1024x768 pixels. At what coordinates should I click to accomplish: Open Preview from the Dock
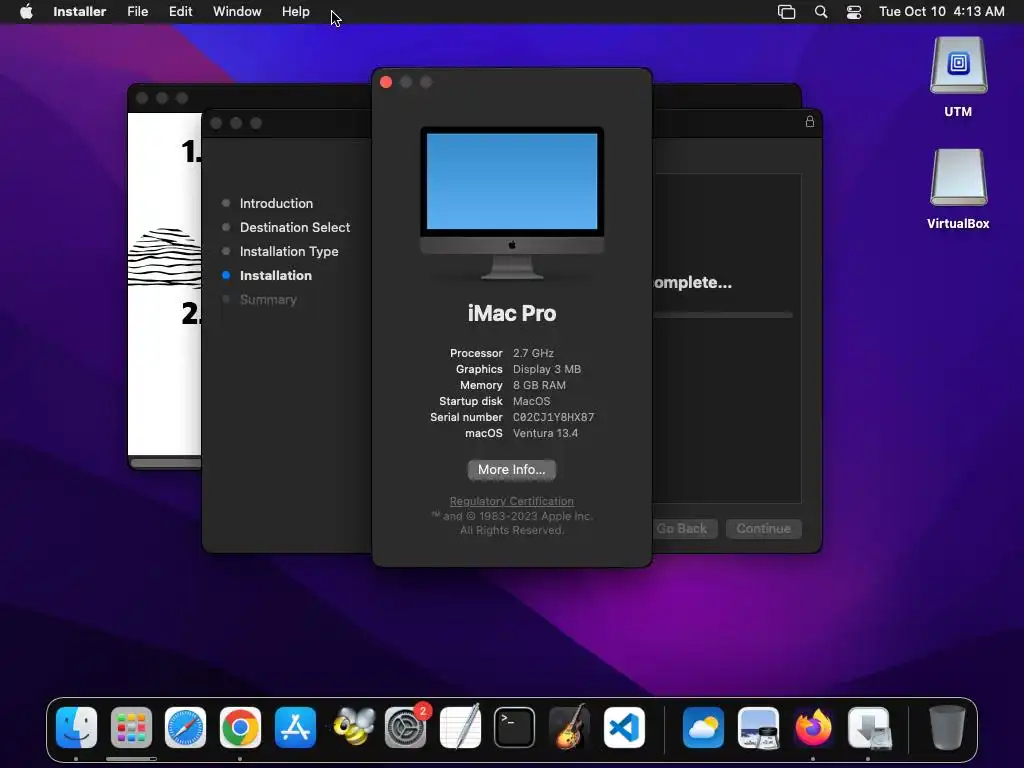758,728
